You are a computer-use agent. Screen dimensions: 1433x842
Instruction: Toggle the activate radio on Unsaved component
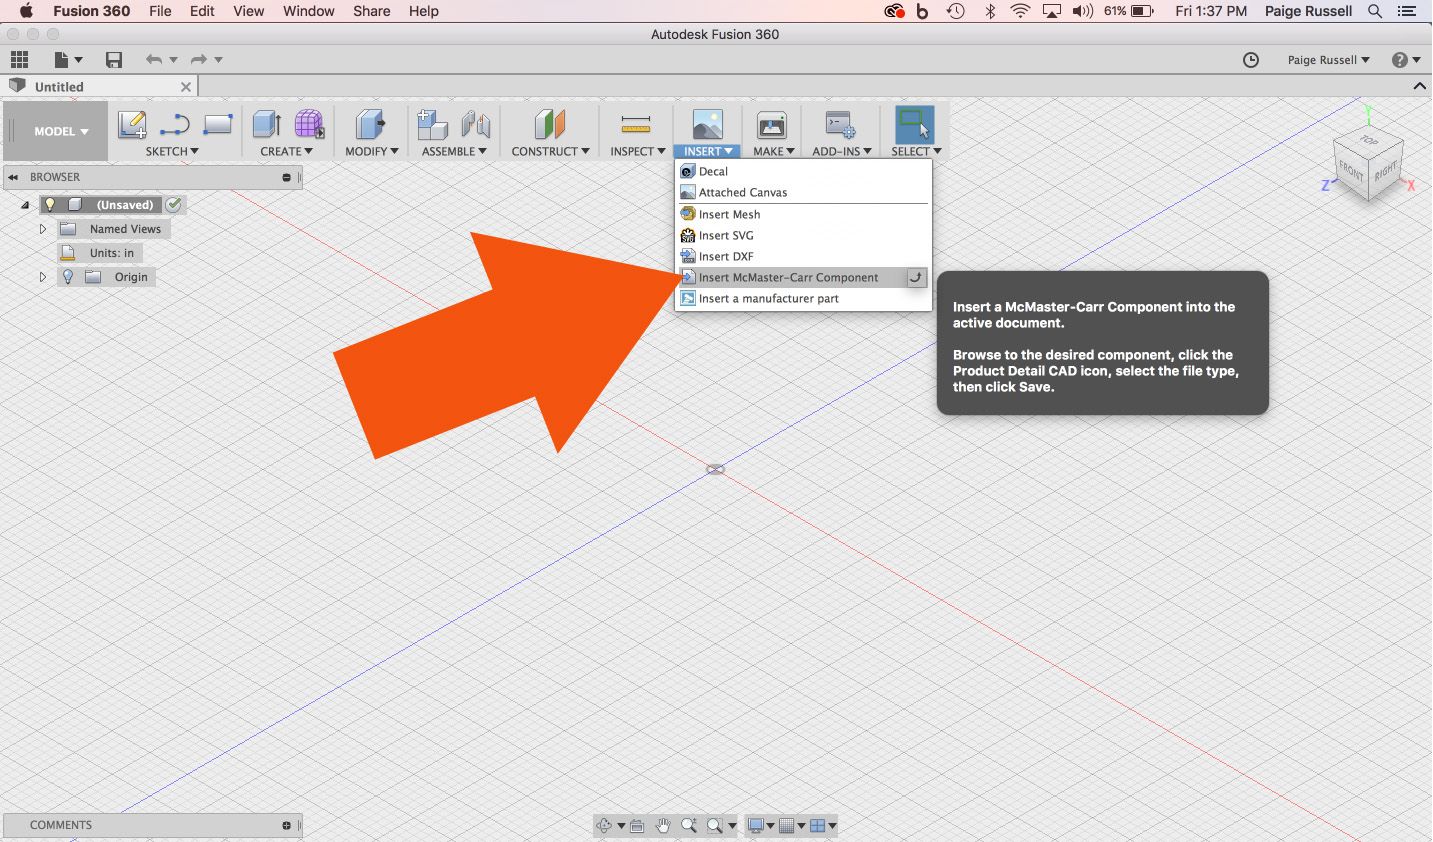174,205
